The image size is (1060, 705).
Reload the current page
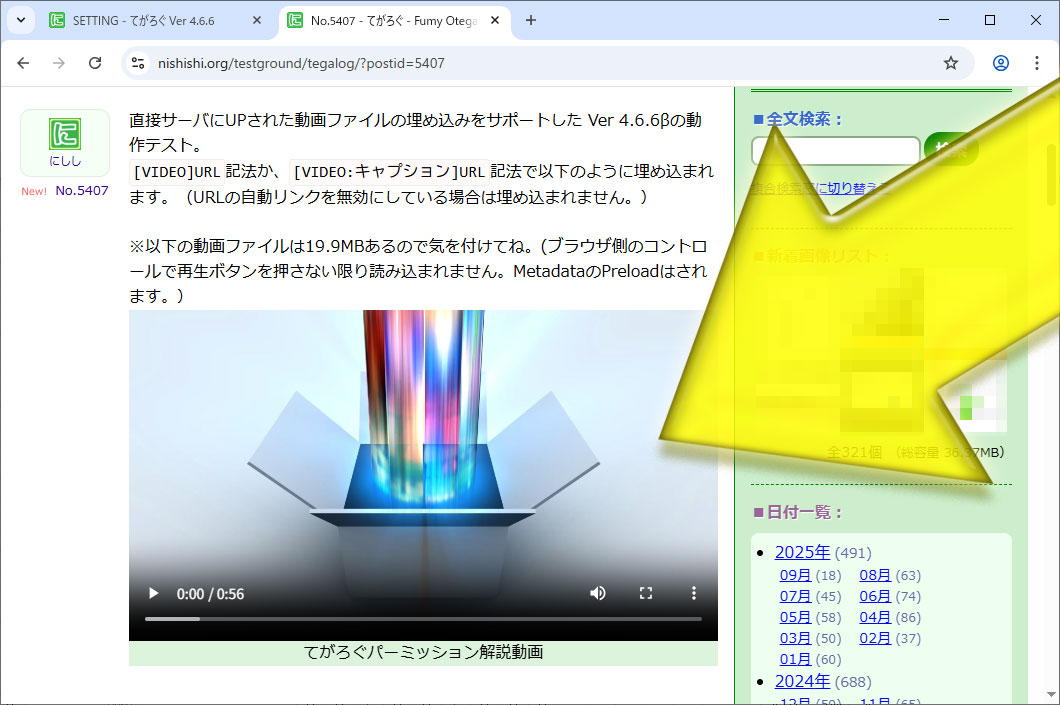tap(95, 63)
